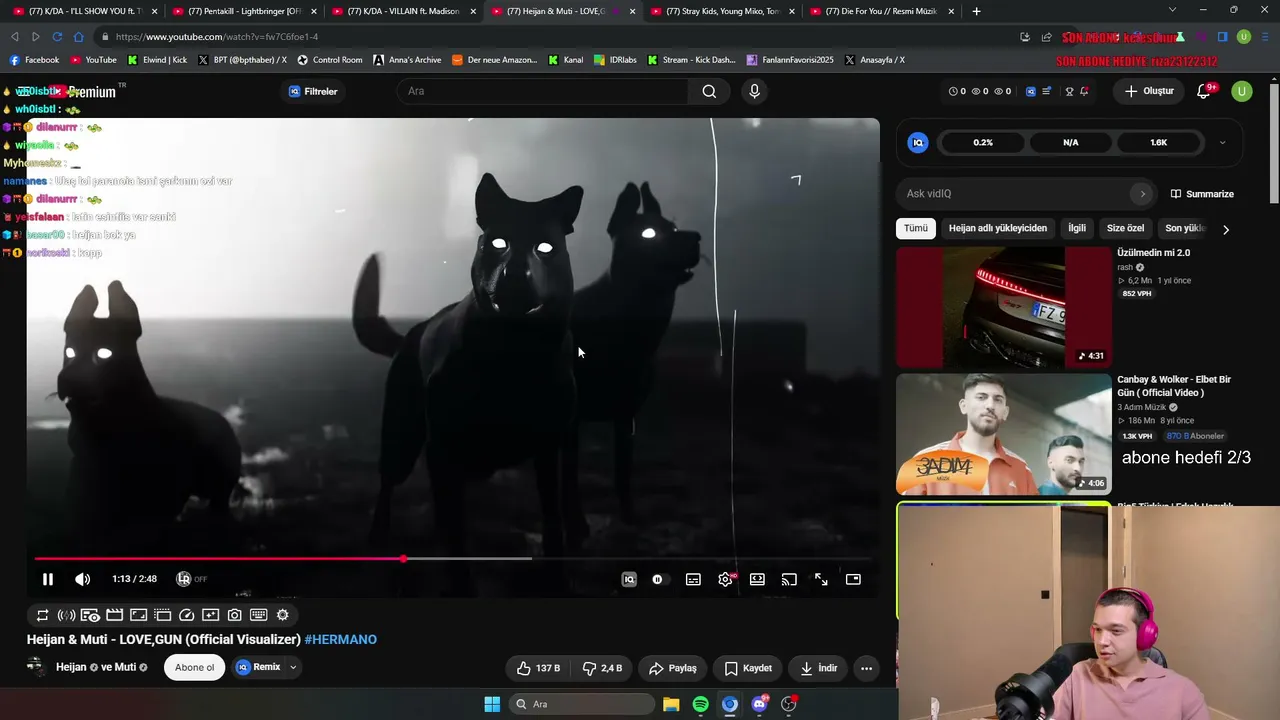Switch to the Die For You tab
The image size is (1280, 720).
click(x=881, y=11)
